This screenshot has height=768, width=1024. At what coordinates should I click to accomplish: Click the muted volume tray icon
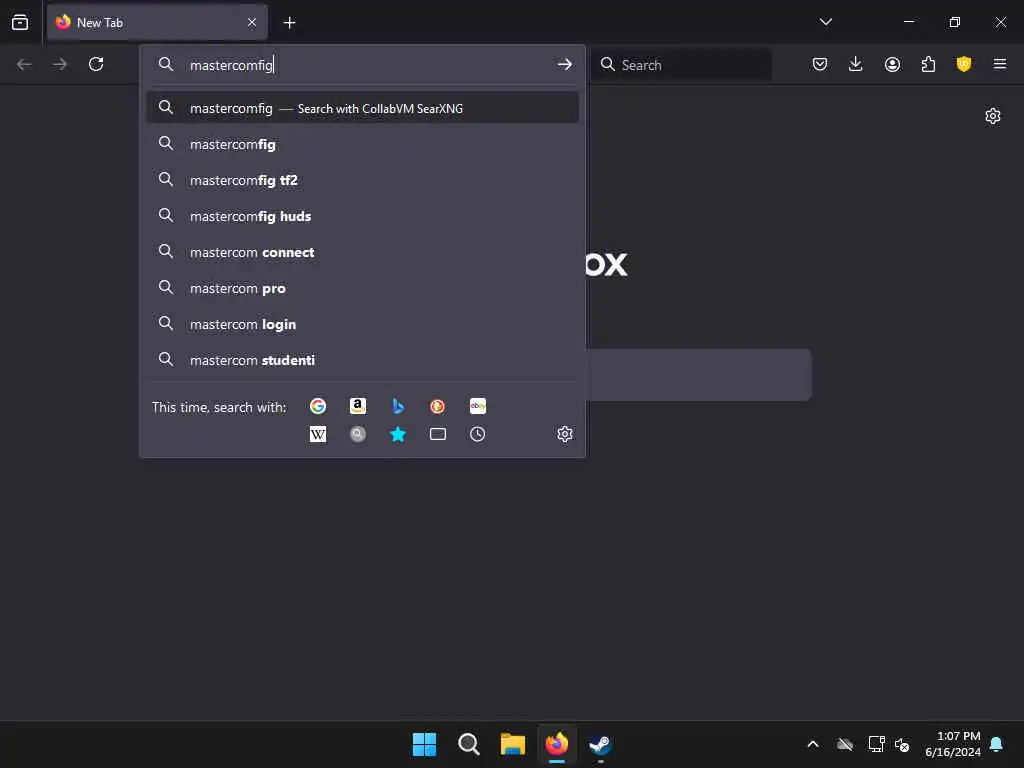(x=902, y=744)
